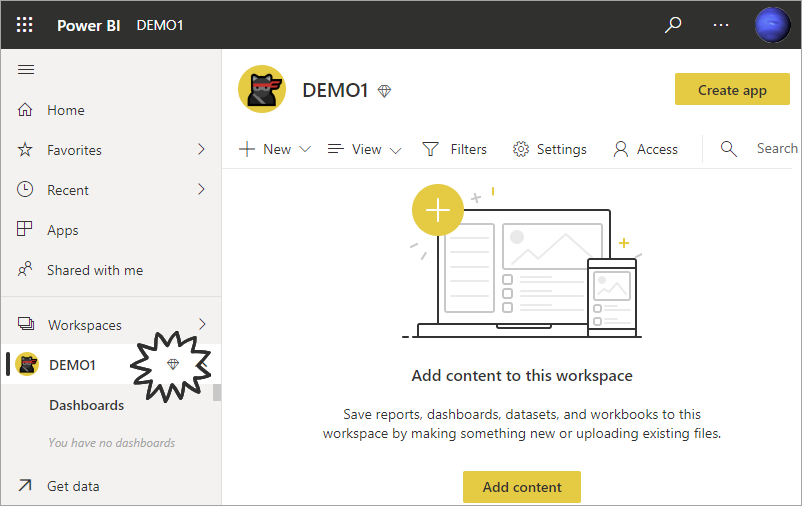The image size is (802, 506).
Task: Click the premium diamond icon next to DEMO1 title
Action: pyautogui.click(x=384, y=91)
